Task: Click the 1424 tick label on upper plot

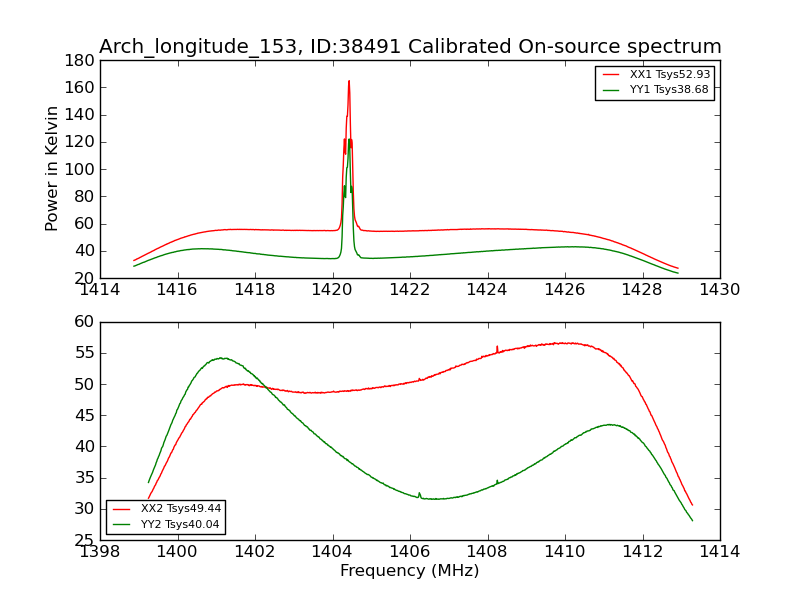Action: pos(487,290)
